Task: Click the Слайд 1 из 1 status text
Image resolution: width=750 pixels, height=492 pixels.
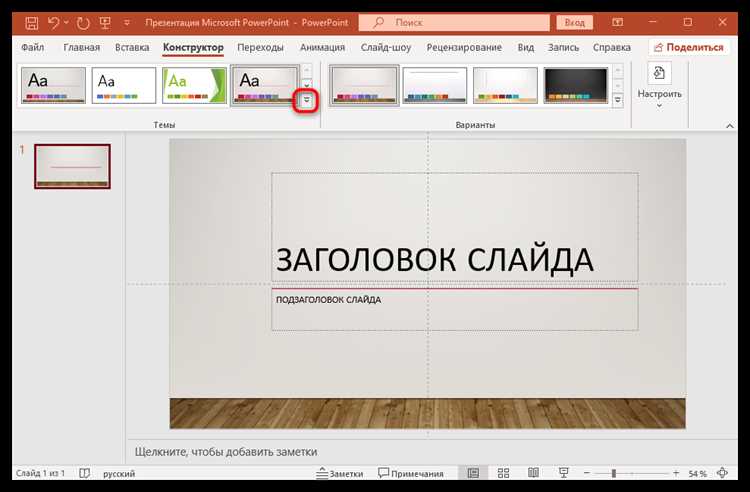Action: point(40,473)
